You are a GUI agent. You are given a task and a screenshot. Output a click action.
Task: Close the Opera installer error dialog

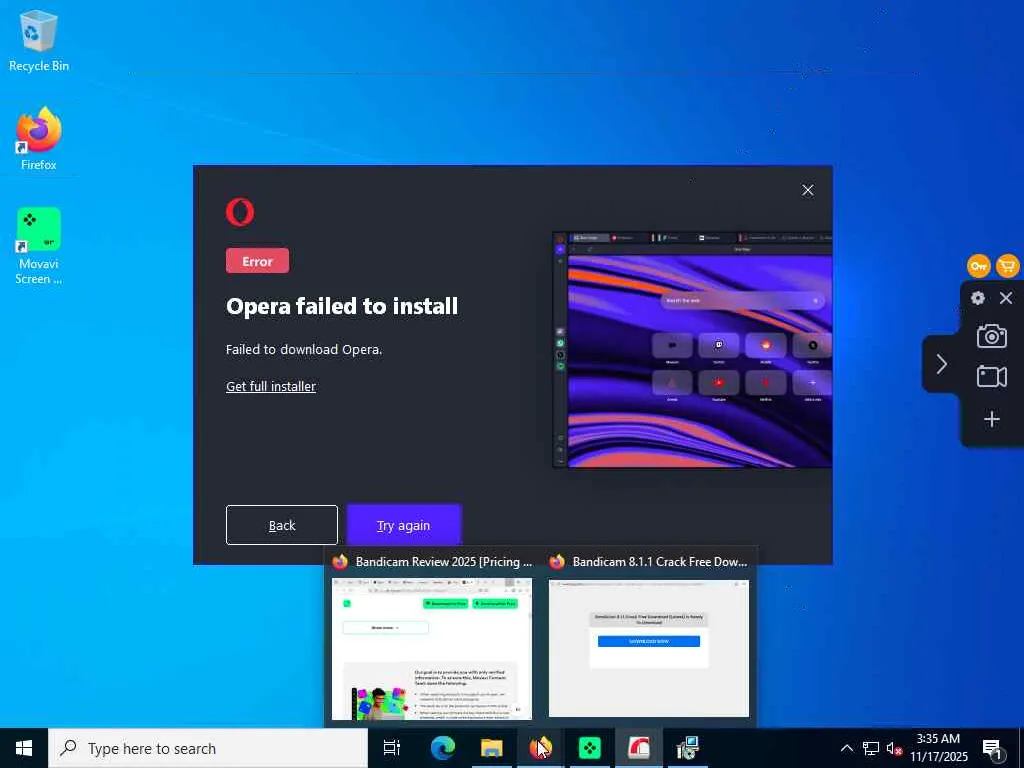coord(807,190)
